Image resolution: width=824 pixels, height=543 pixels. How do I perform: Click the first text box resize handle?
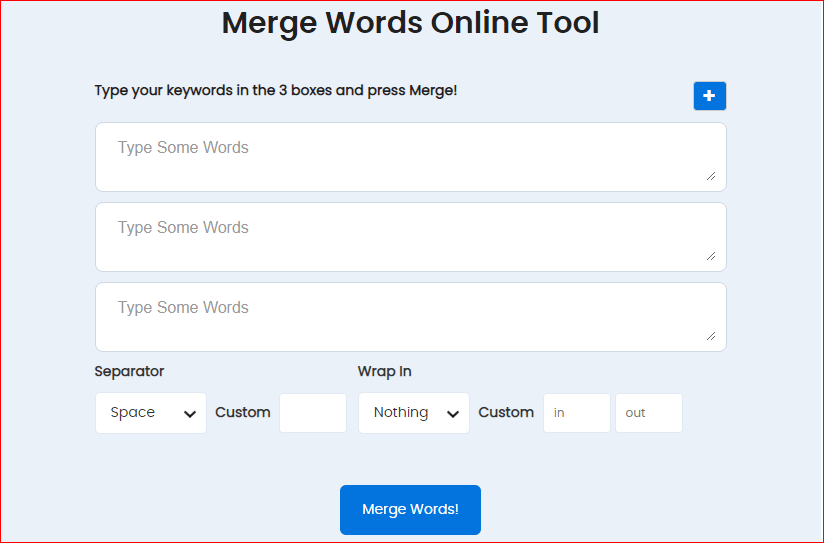coord(711,176)
